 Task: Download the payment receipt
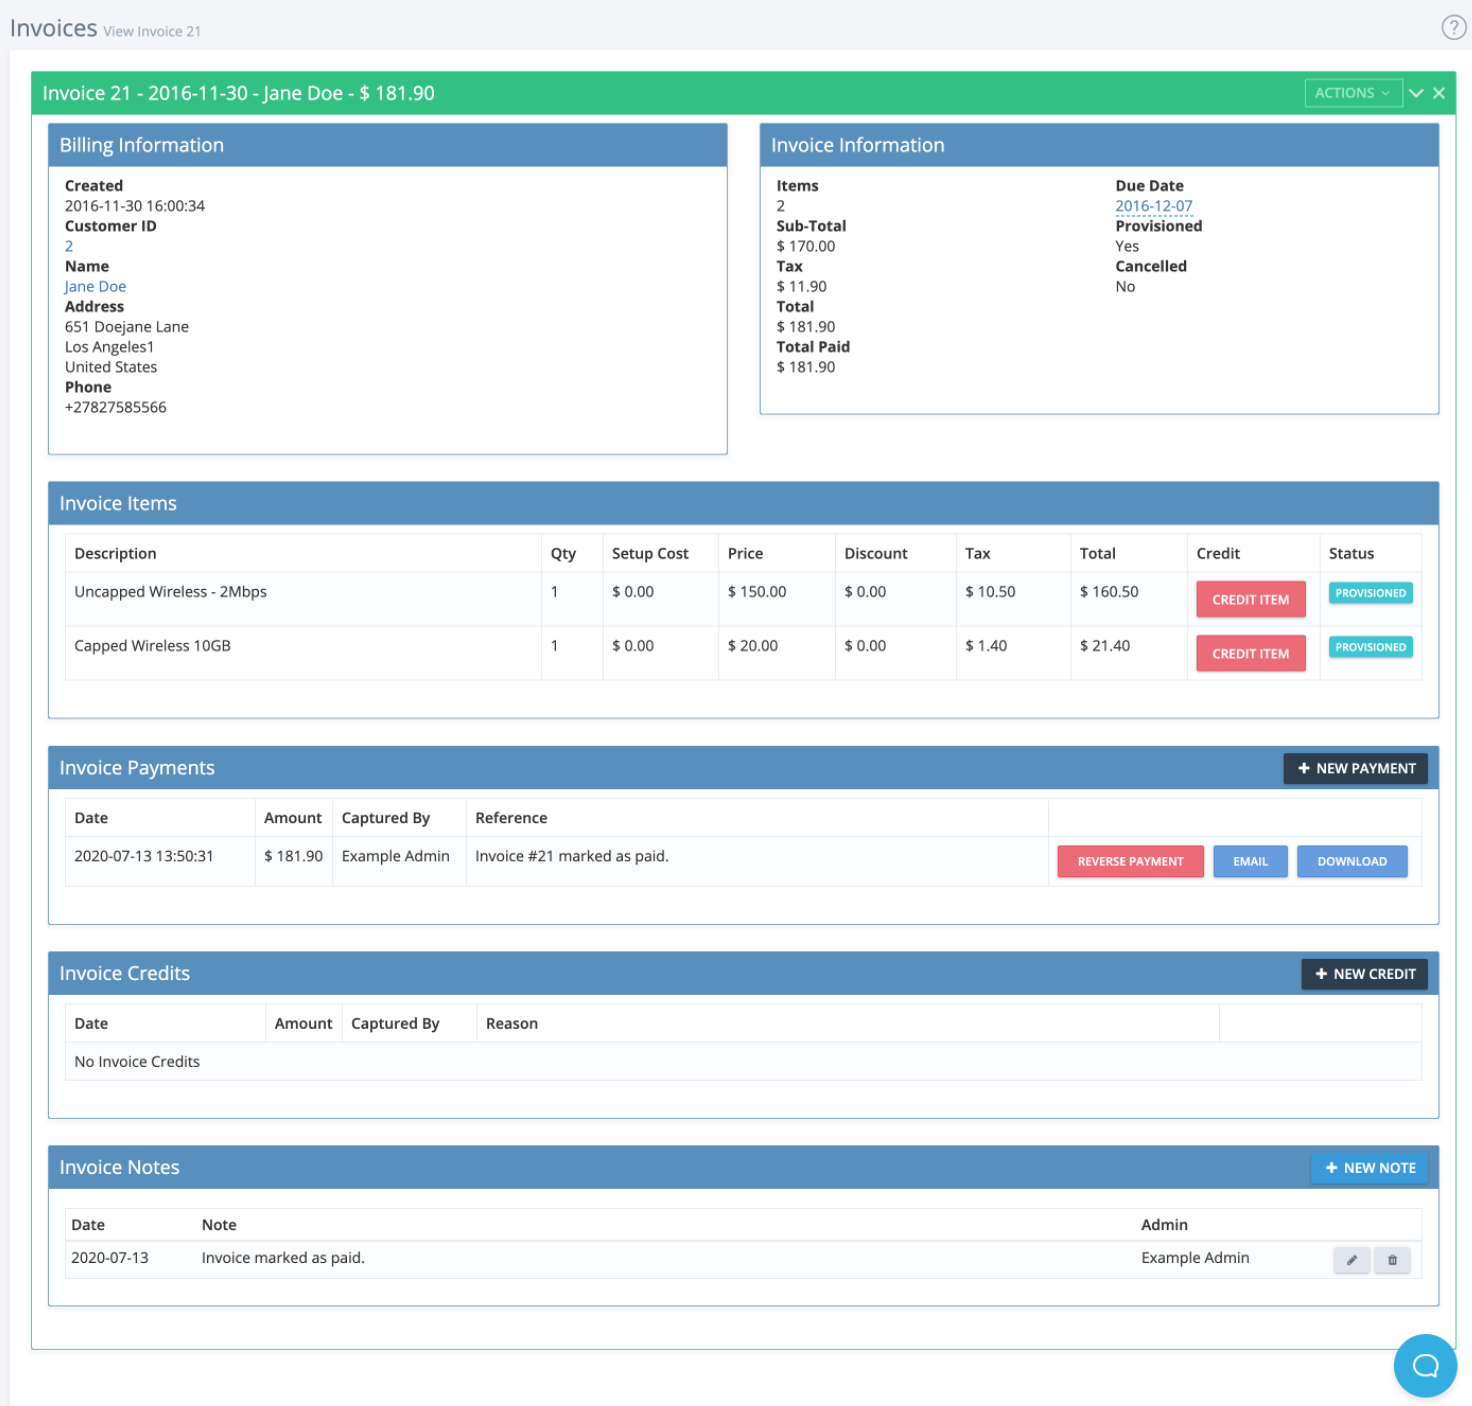[x=1352, y=861]
